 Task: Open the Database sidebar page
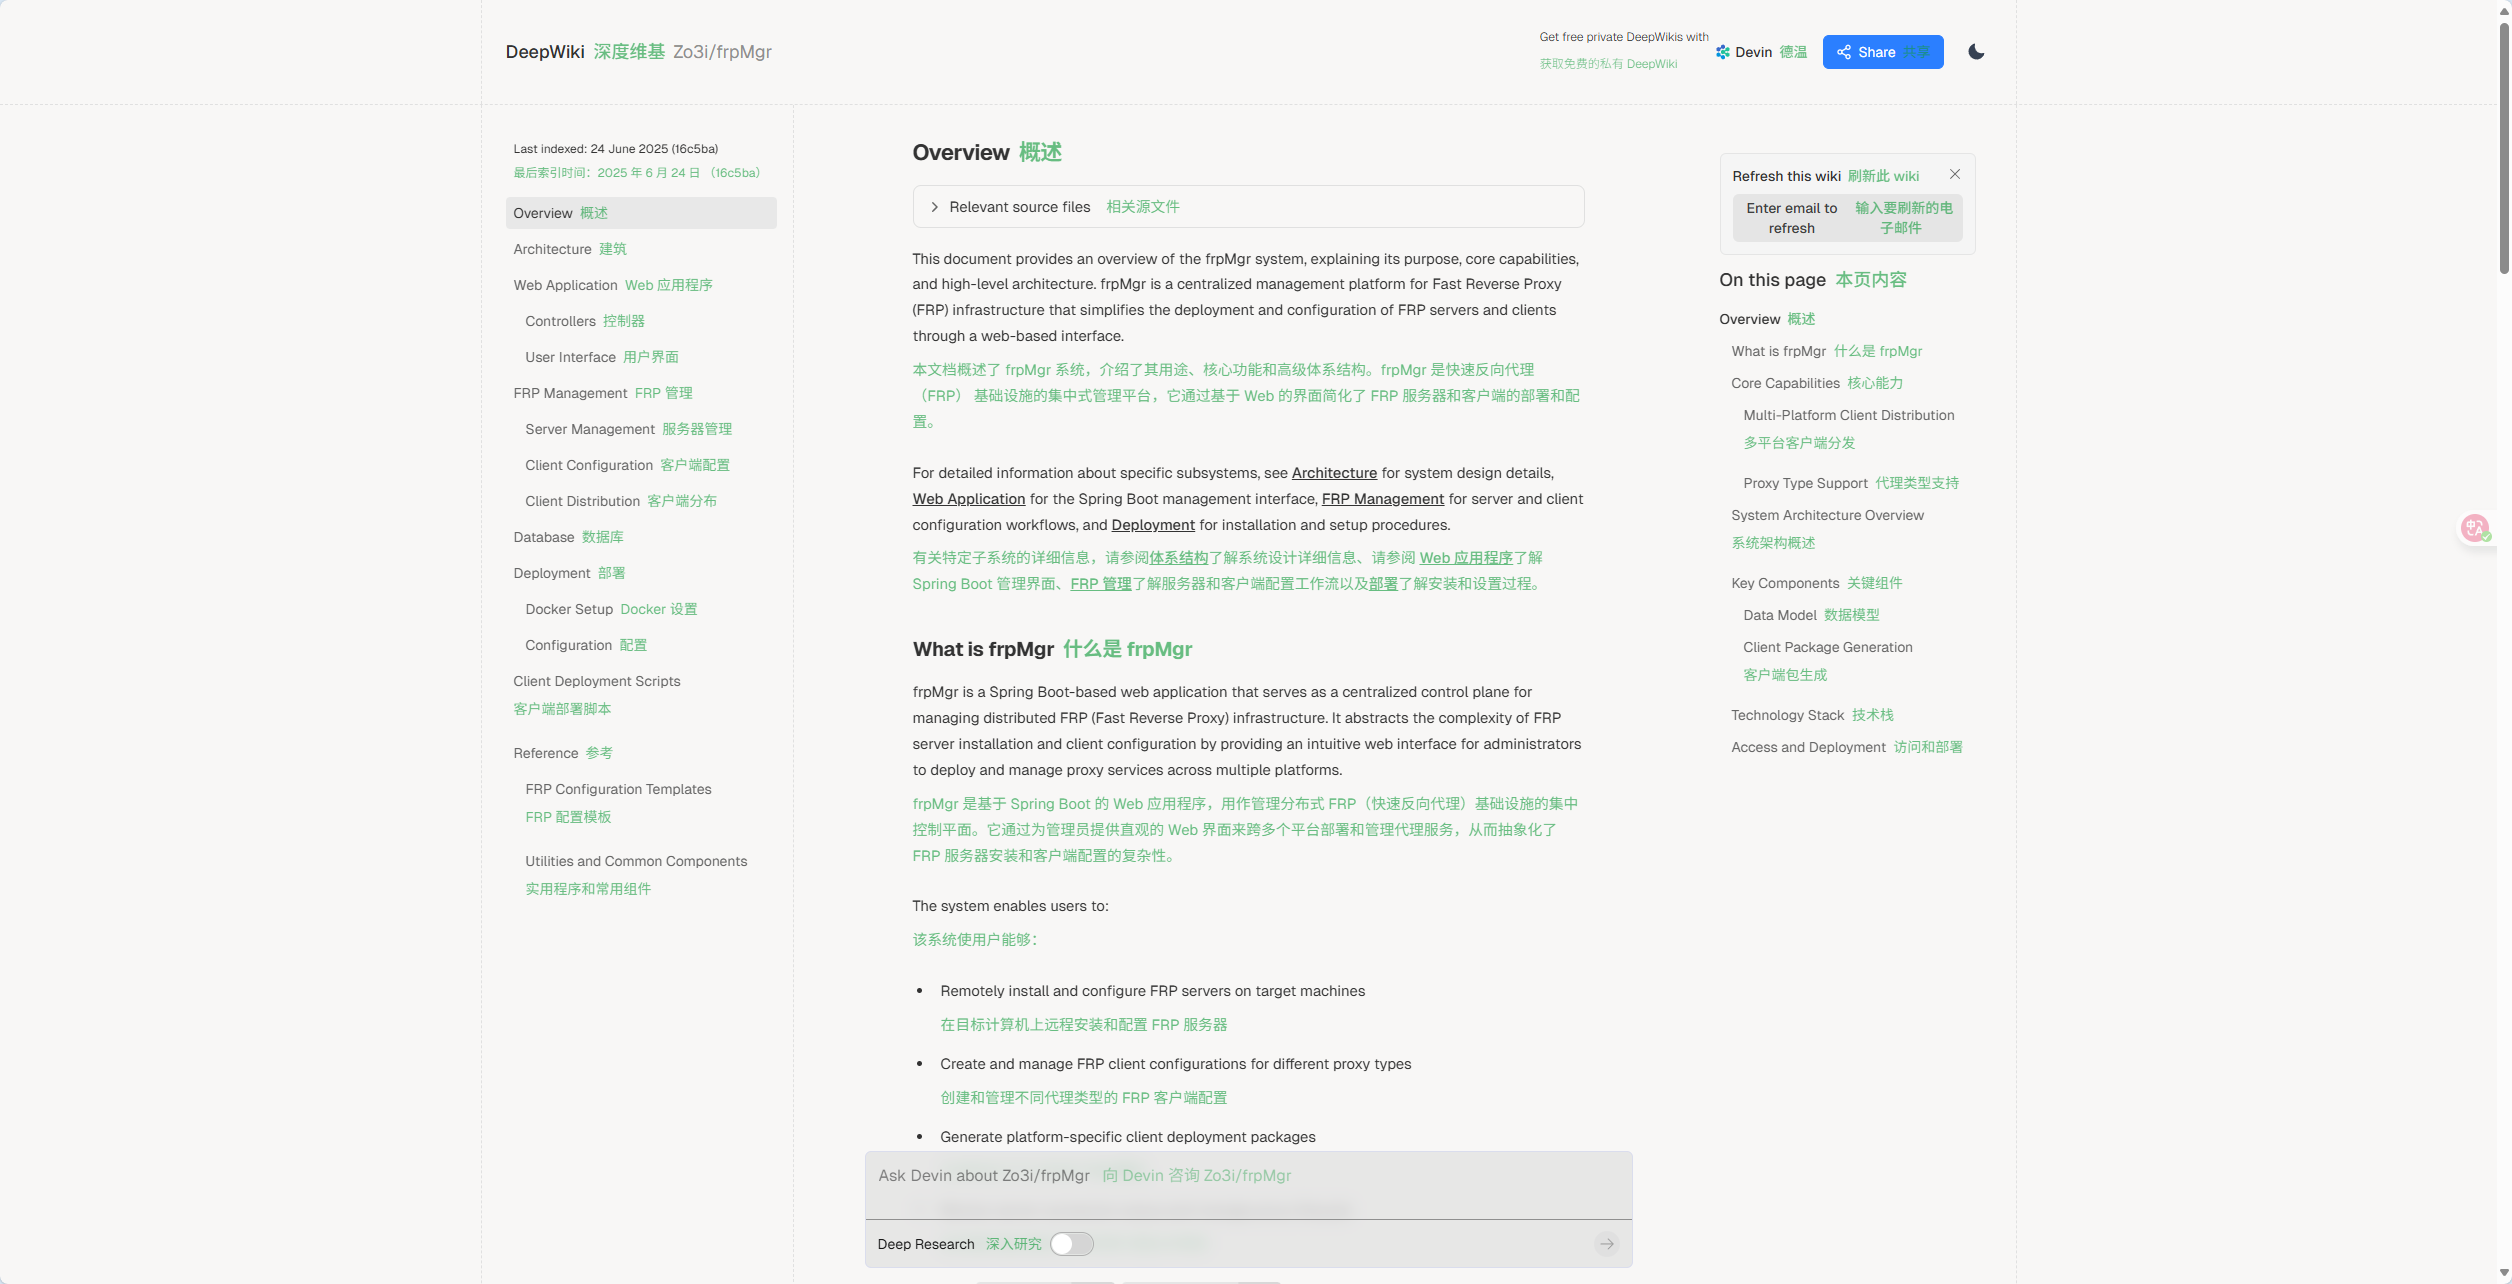point(544,537)
